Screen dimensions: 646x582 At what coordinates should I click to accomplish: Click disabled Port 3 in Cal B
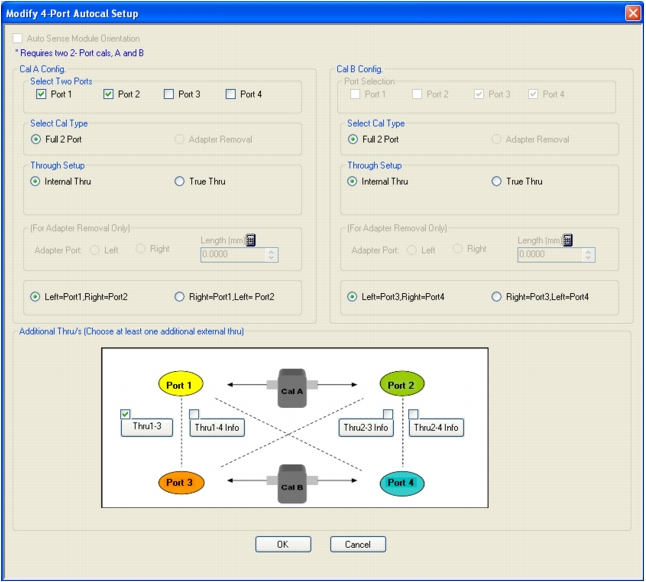tap(479, 94)
